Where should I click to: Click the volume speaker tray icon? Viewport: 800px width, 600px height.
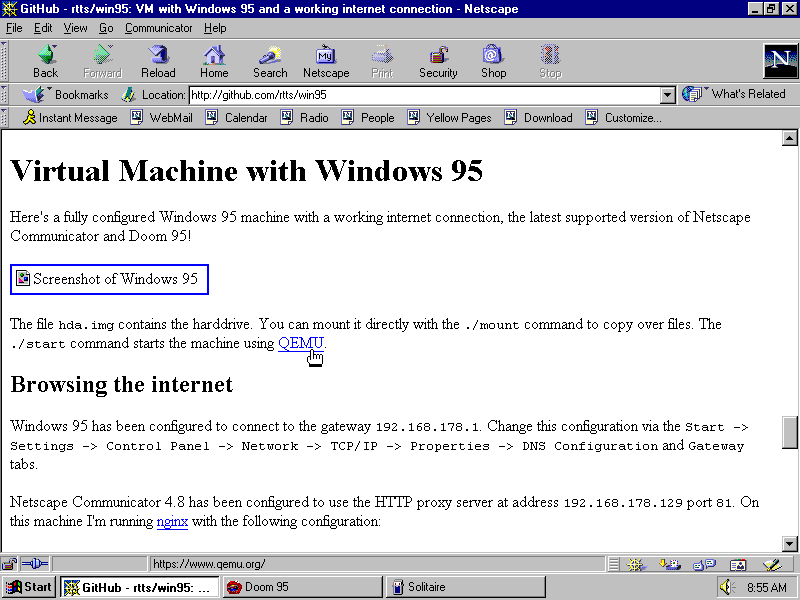click(x=727, y=588)
